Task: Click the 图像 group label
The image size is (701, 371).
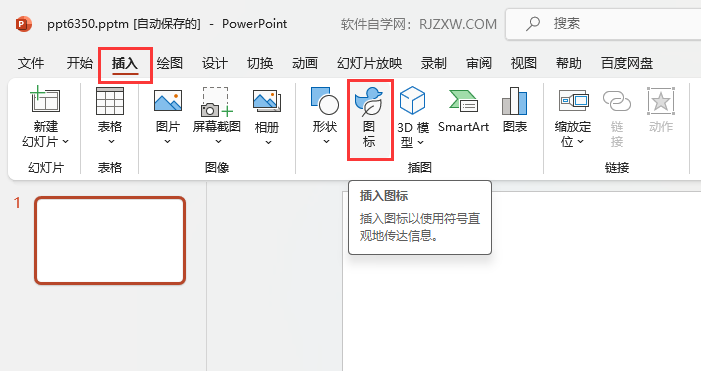Action: 217,168
